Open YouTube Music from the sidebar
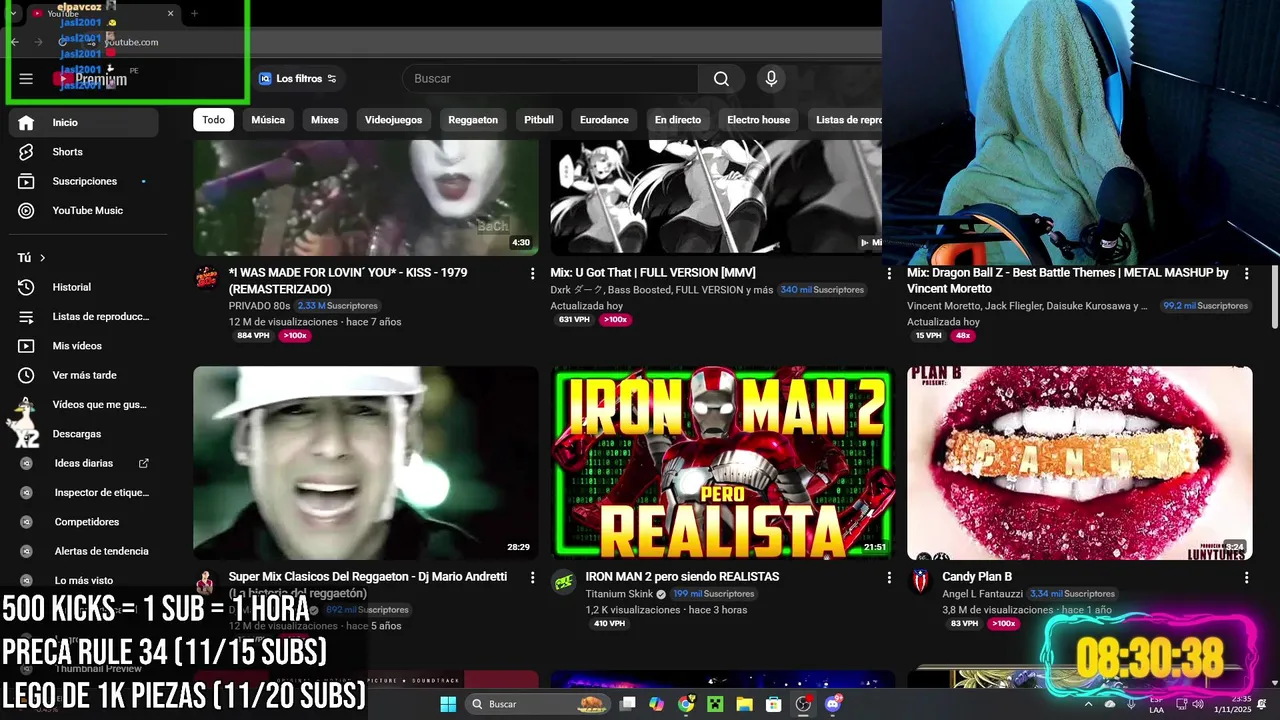The image size is (1280, 720). tap(84, 211)
